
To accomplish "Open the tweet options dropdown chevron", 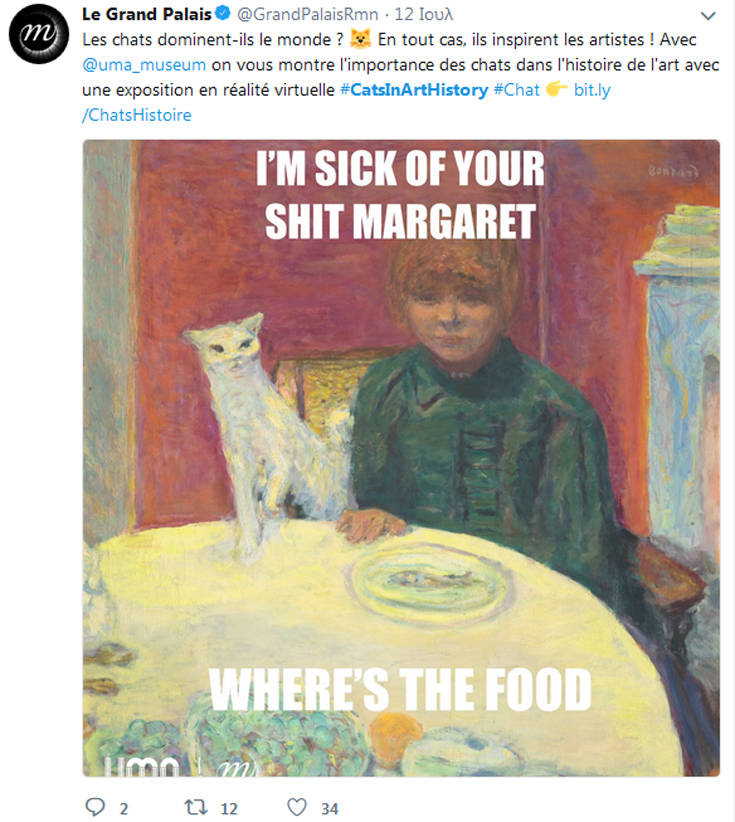I will (x=708, y=17).
